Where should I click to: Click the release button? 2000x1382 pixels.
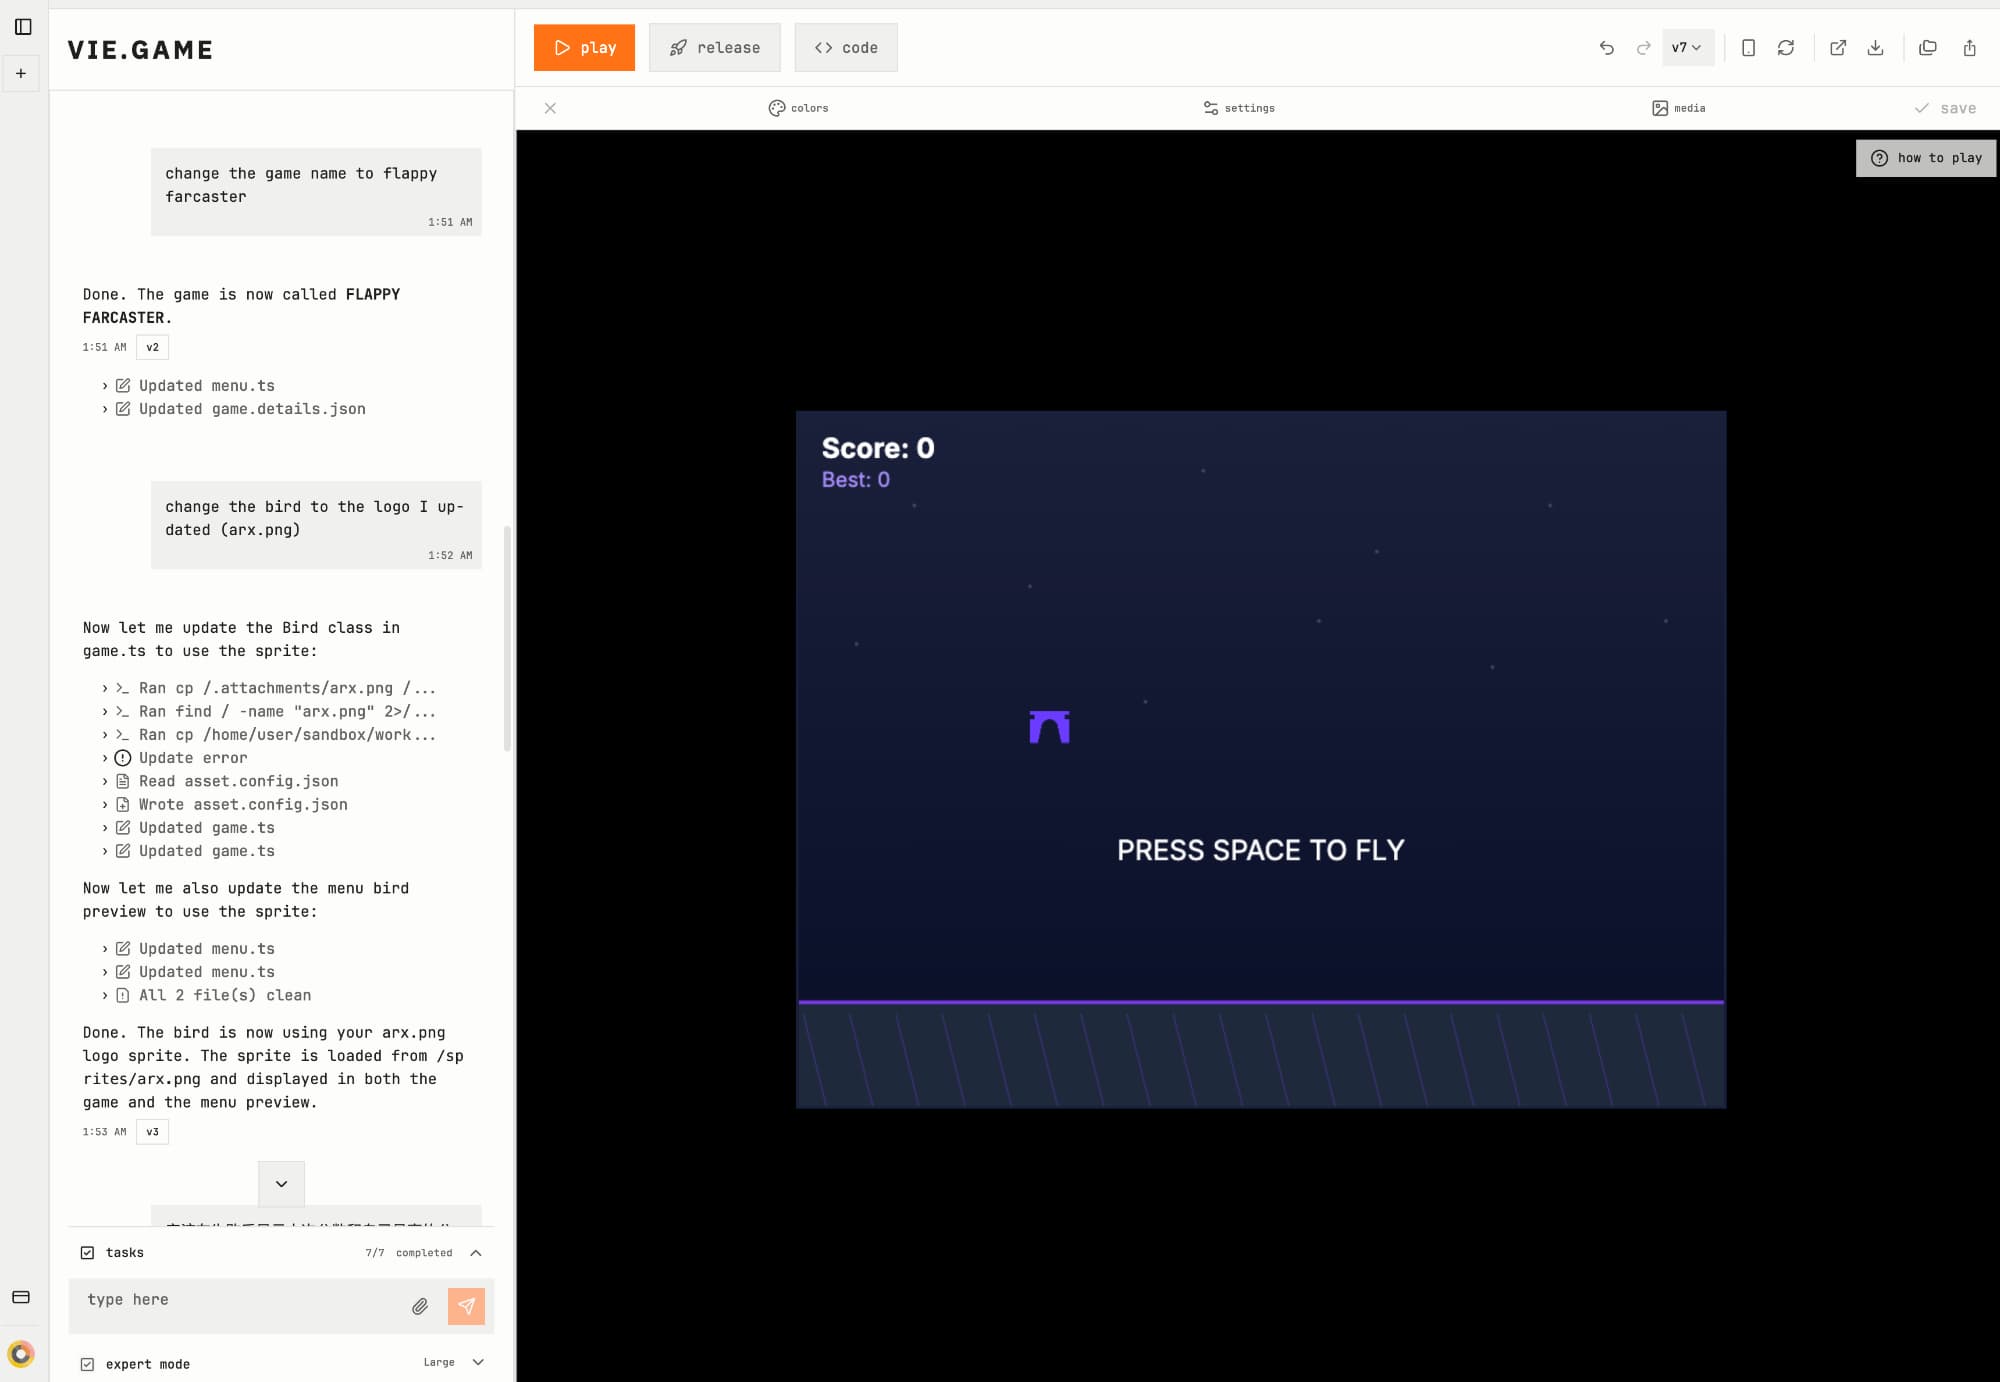714,48
